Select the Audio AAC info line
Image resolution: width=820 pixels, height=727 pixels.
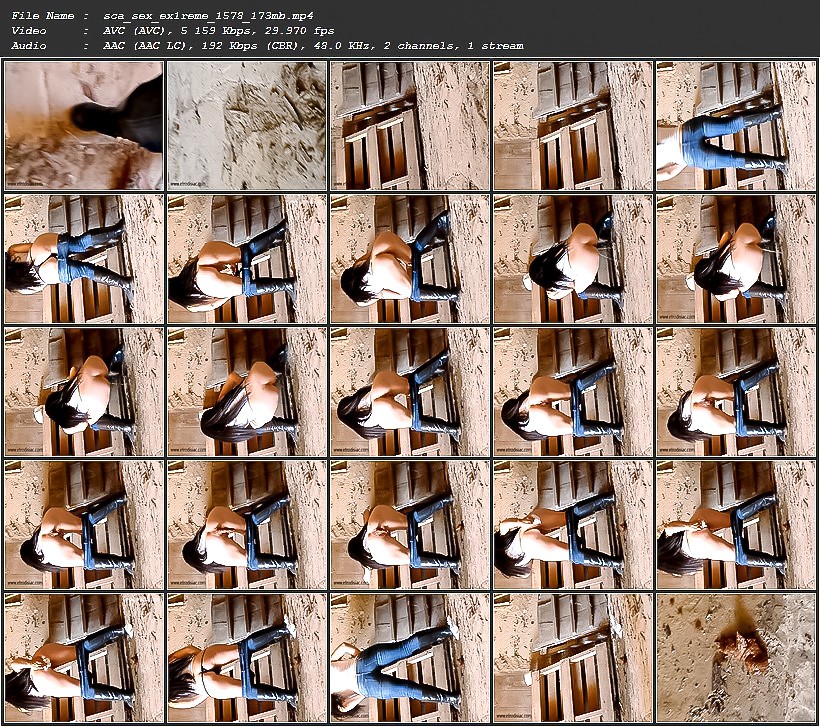pos(267,46)
